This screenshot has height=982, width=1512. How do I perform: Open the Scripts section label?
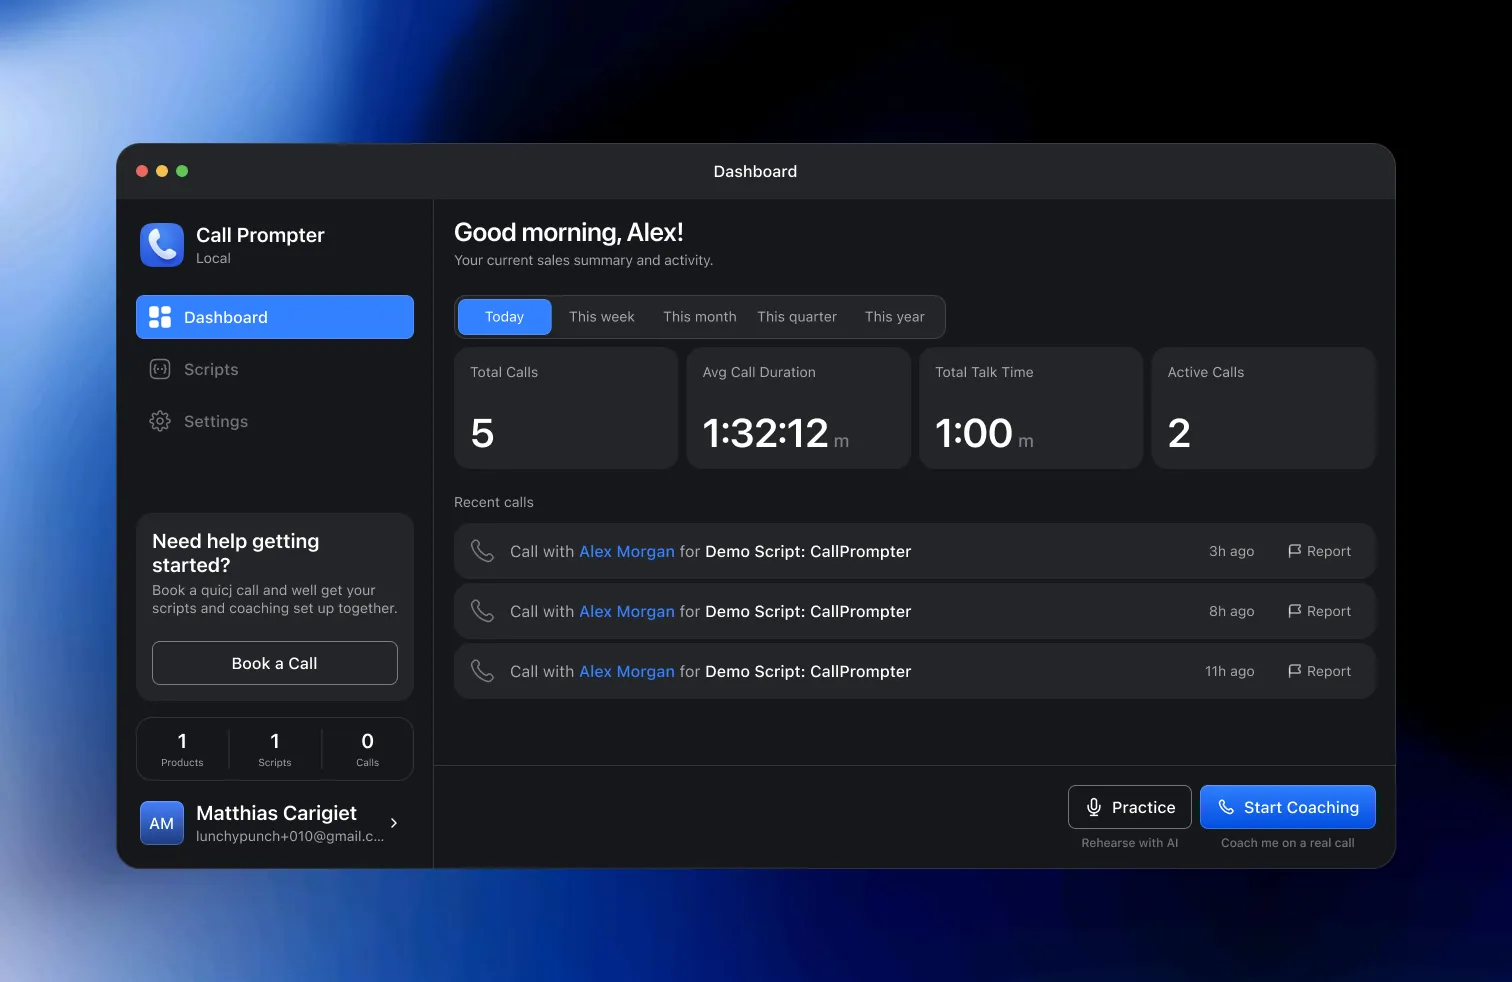[211, 369]
